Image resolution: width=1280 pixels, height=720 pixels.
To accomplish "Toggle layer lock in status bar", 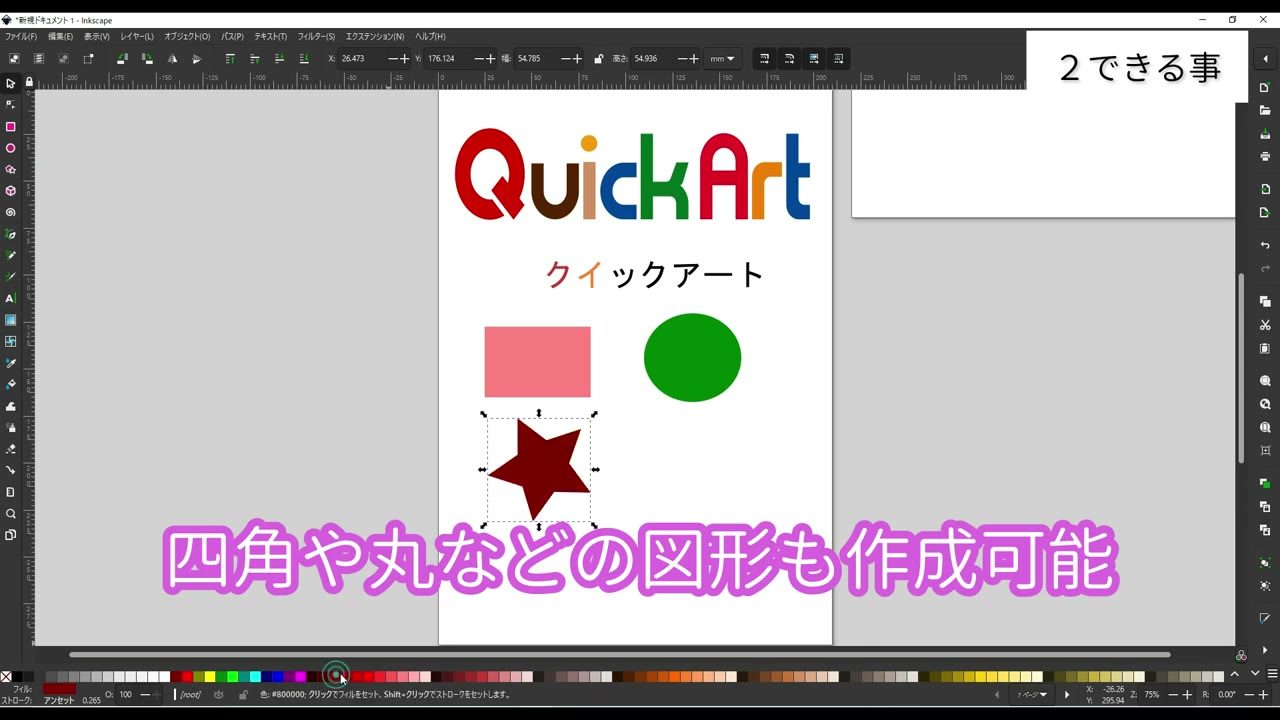I will [243, 694].
